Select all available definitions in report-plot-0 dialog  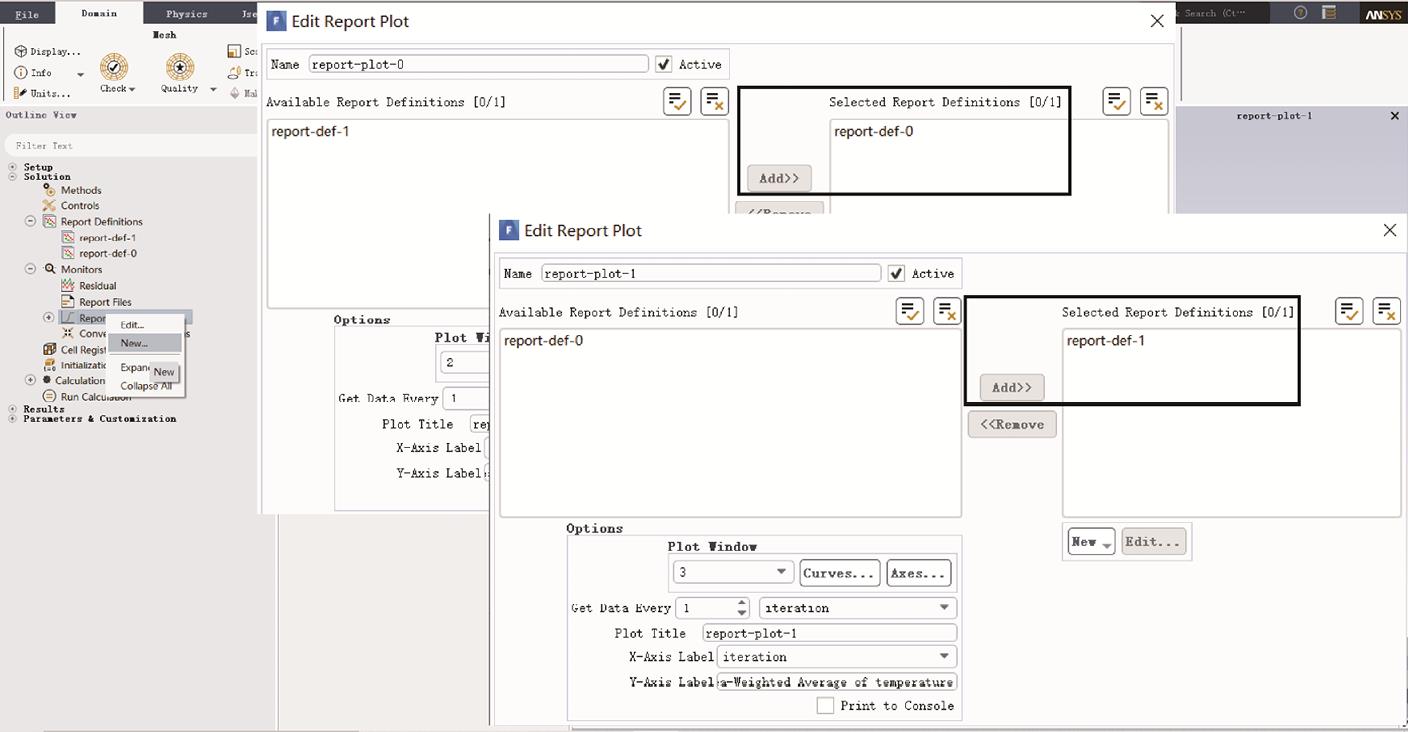tap(677, 101)
